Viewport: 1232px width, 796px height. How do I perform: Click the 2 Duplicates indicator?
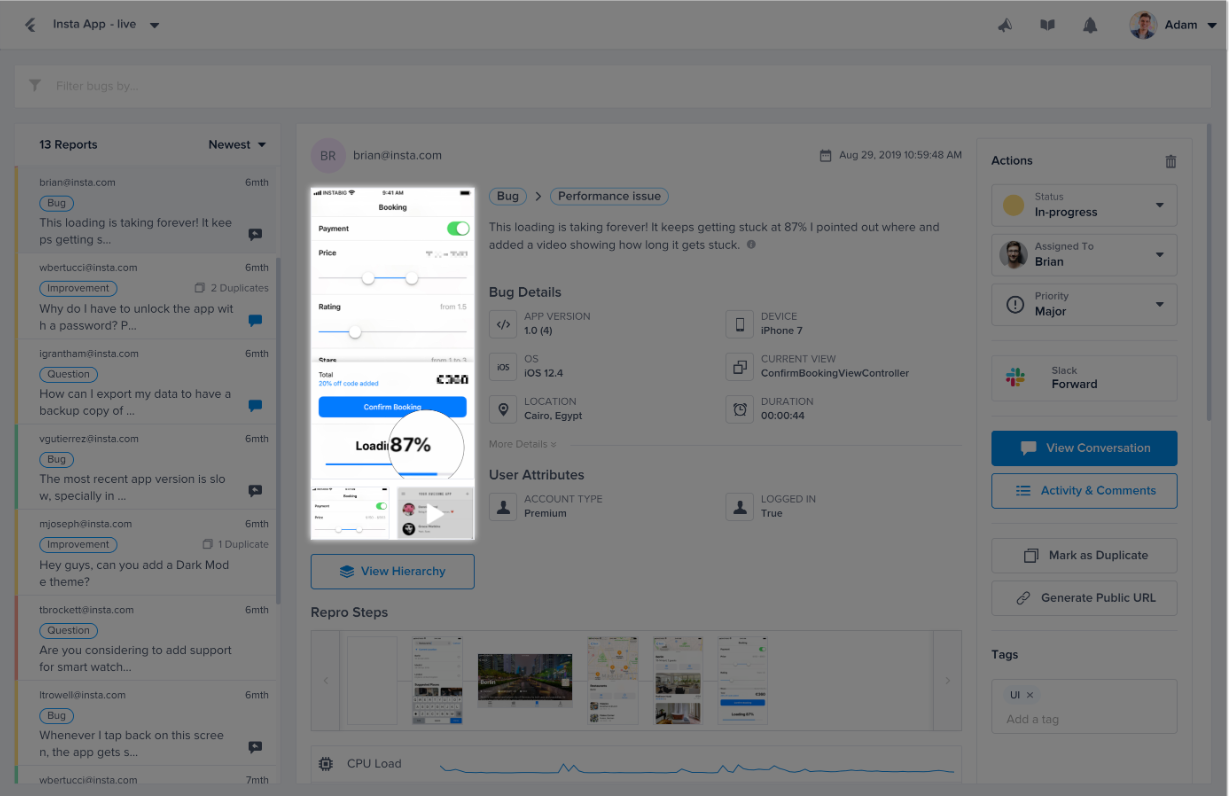coord(231,288)
